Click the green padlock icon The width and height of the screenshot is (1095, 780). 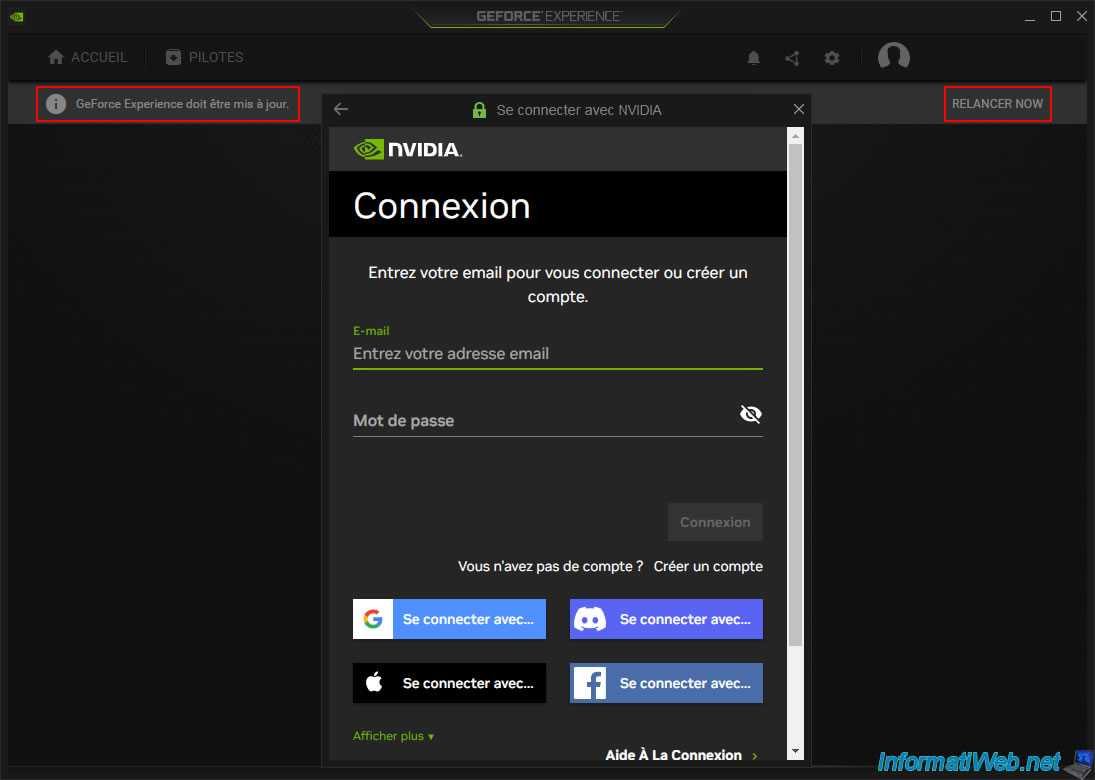[479, 110]
